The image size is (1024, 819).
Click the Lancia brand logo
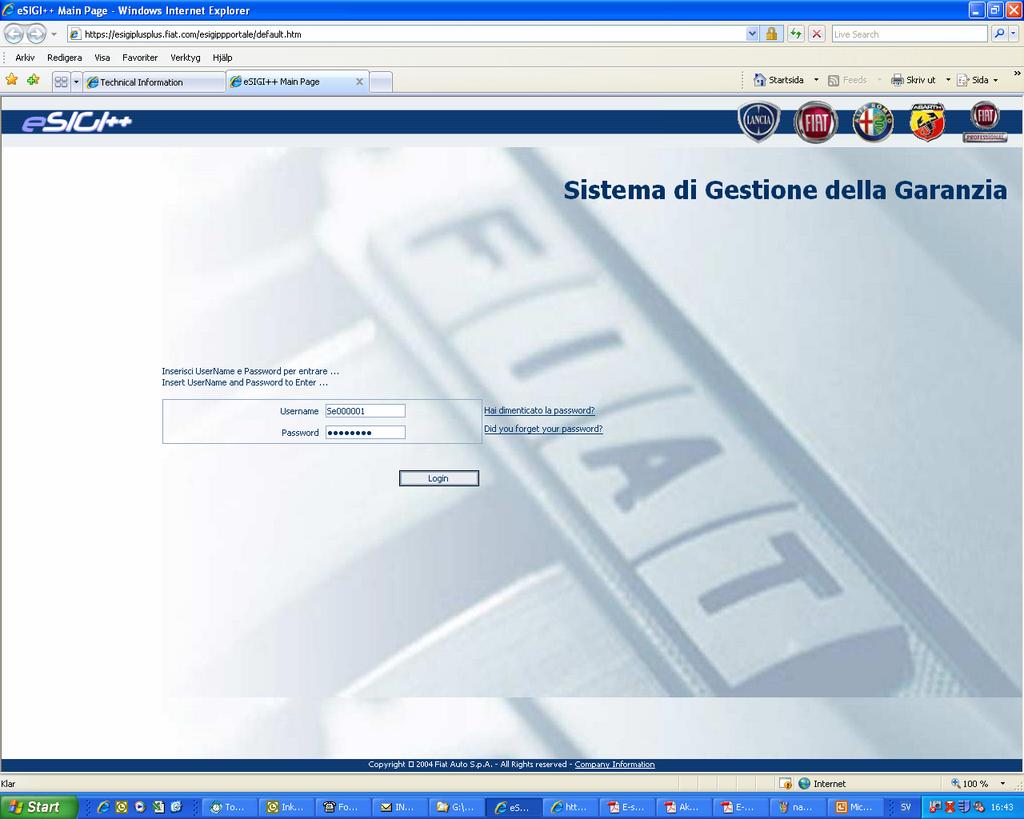coord(759,121)
